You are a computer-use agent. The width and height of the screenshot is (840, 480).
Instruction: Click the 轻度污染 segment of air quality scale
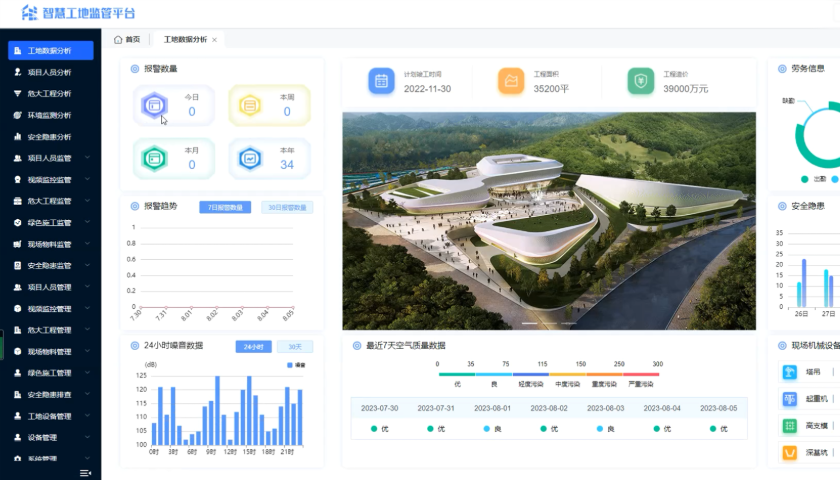[x=530, y=372]
